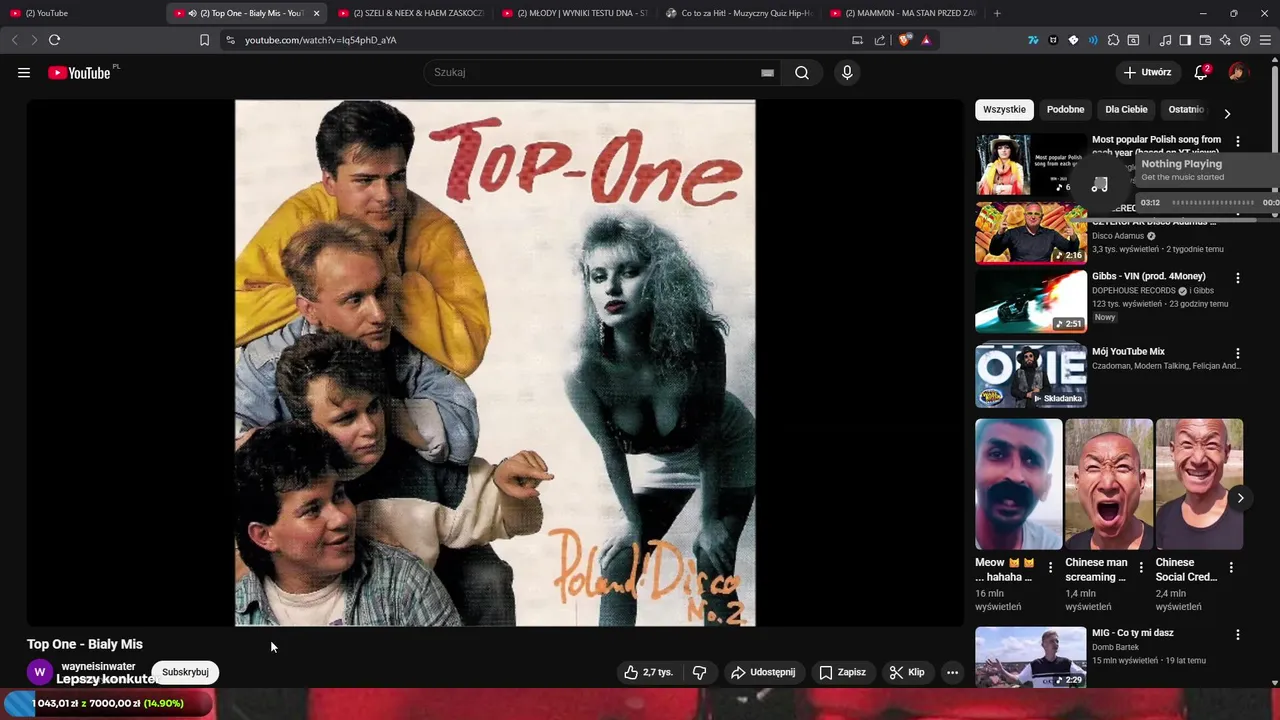
Task: Like the Top One video
Action: (x=647, y=672)
